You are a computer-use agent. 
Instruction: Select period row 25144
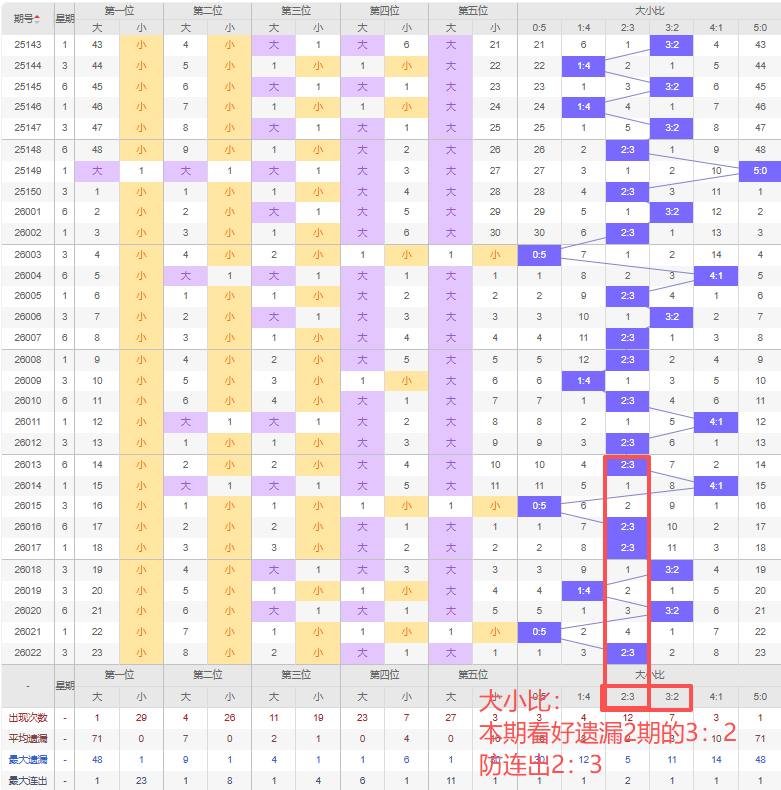[x=391, y=65]
